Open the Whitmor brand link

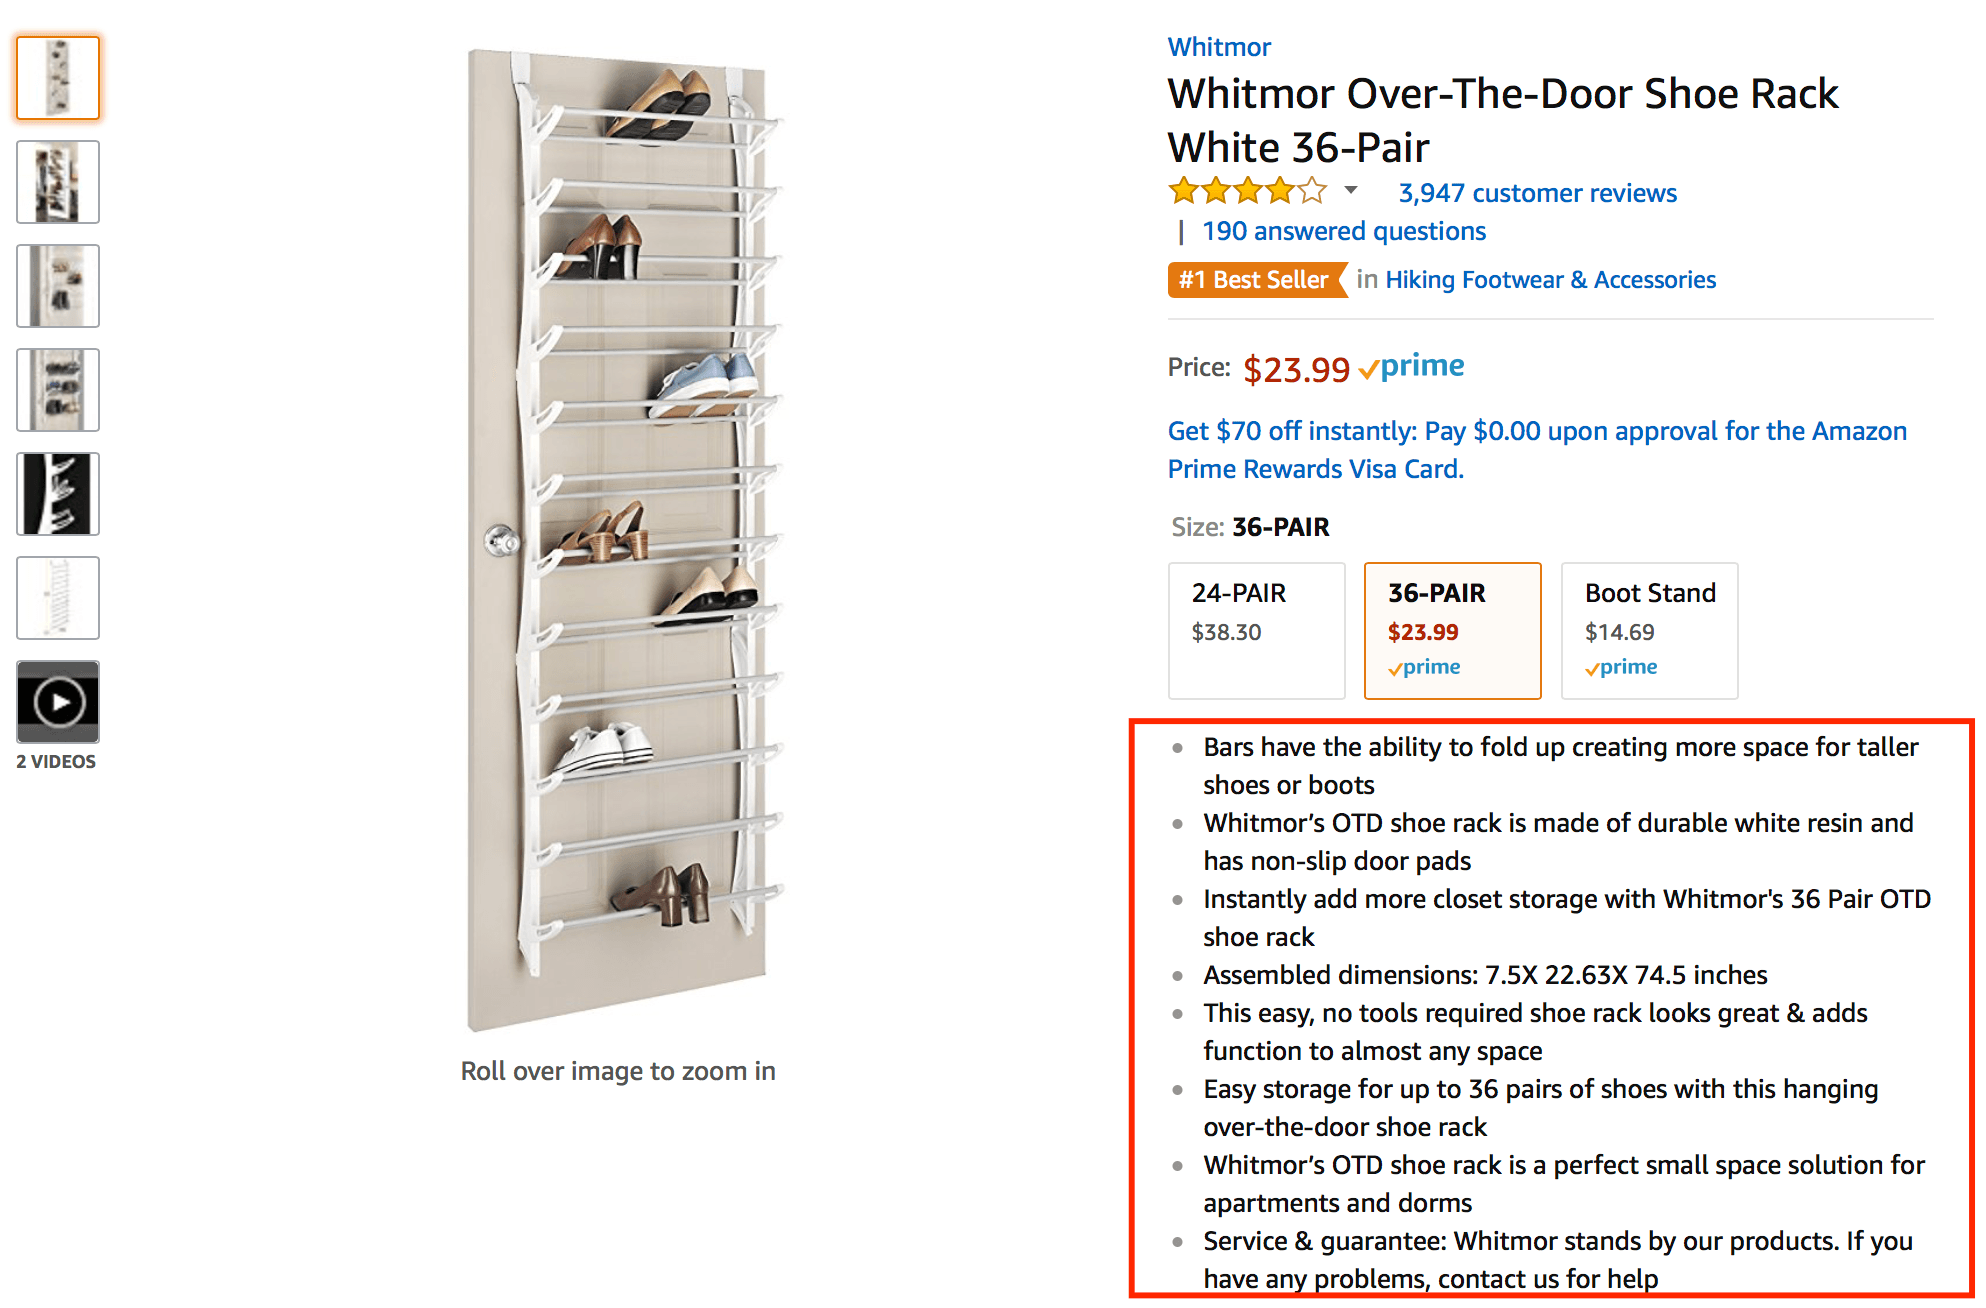[x=1219, y=47]
